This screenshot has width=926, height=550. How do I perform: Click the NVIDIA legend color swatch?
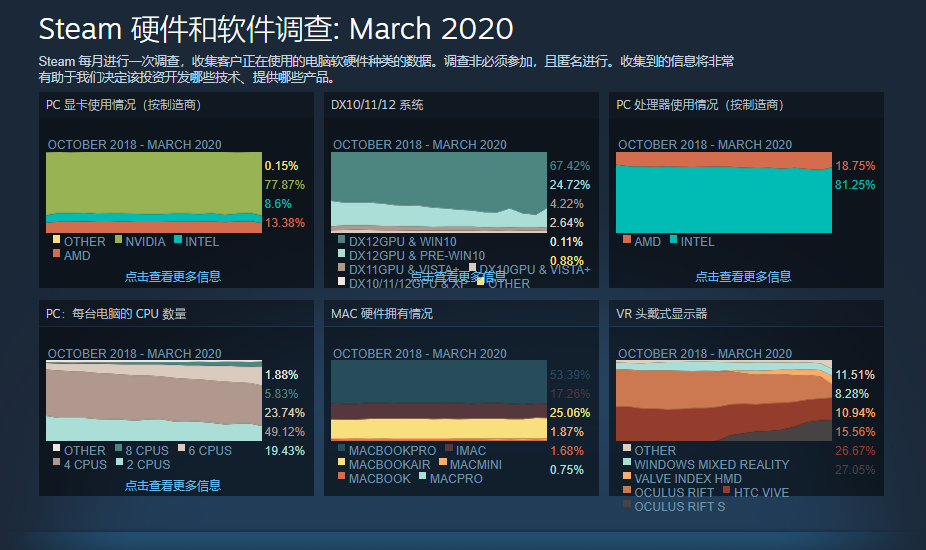pos(117,240)
